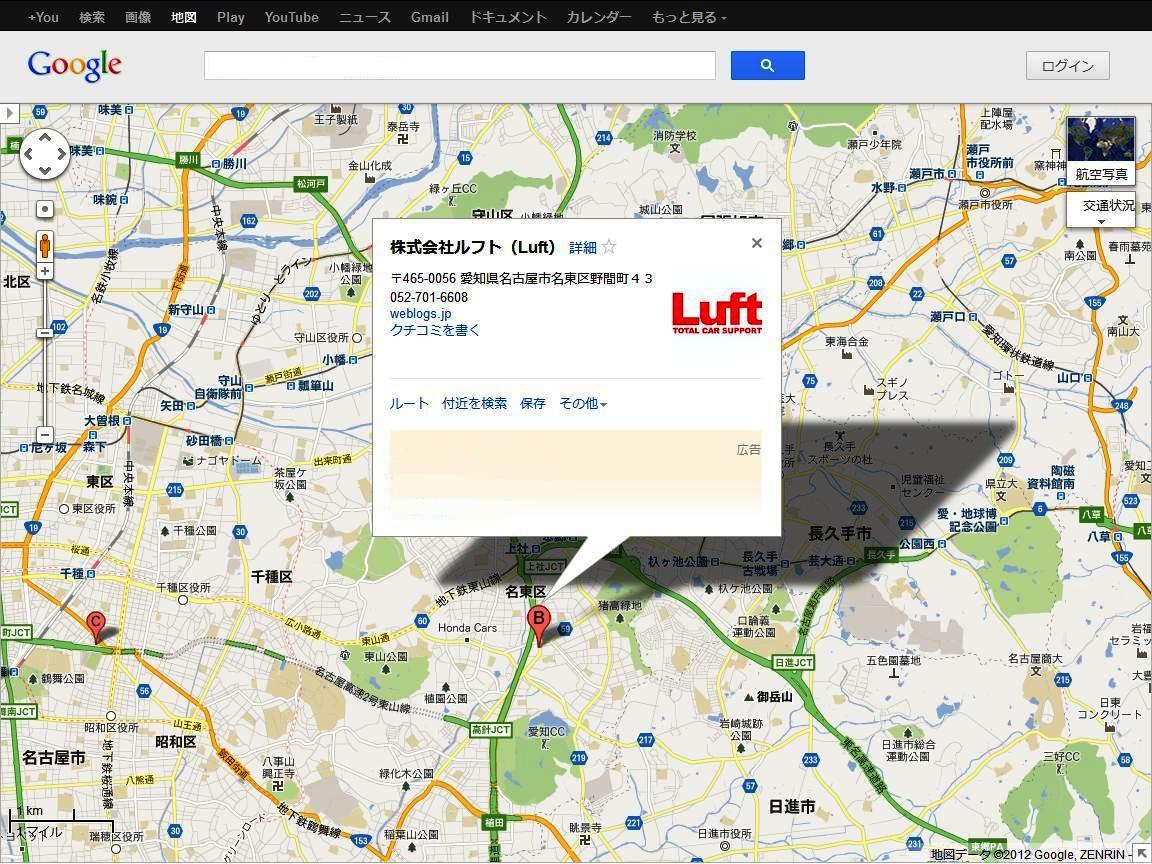Screen dimensions: 1152x864
Task: Click the 昭和区 ward label
Action: pos(176,742)
